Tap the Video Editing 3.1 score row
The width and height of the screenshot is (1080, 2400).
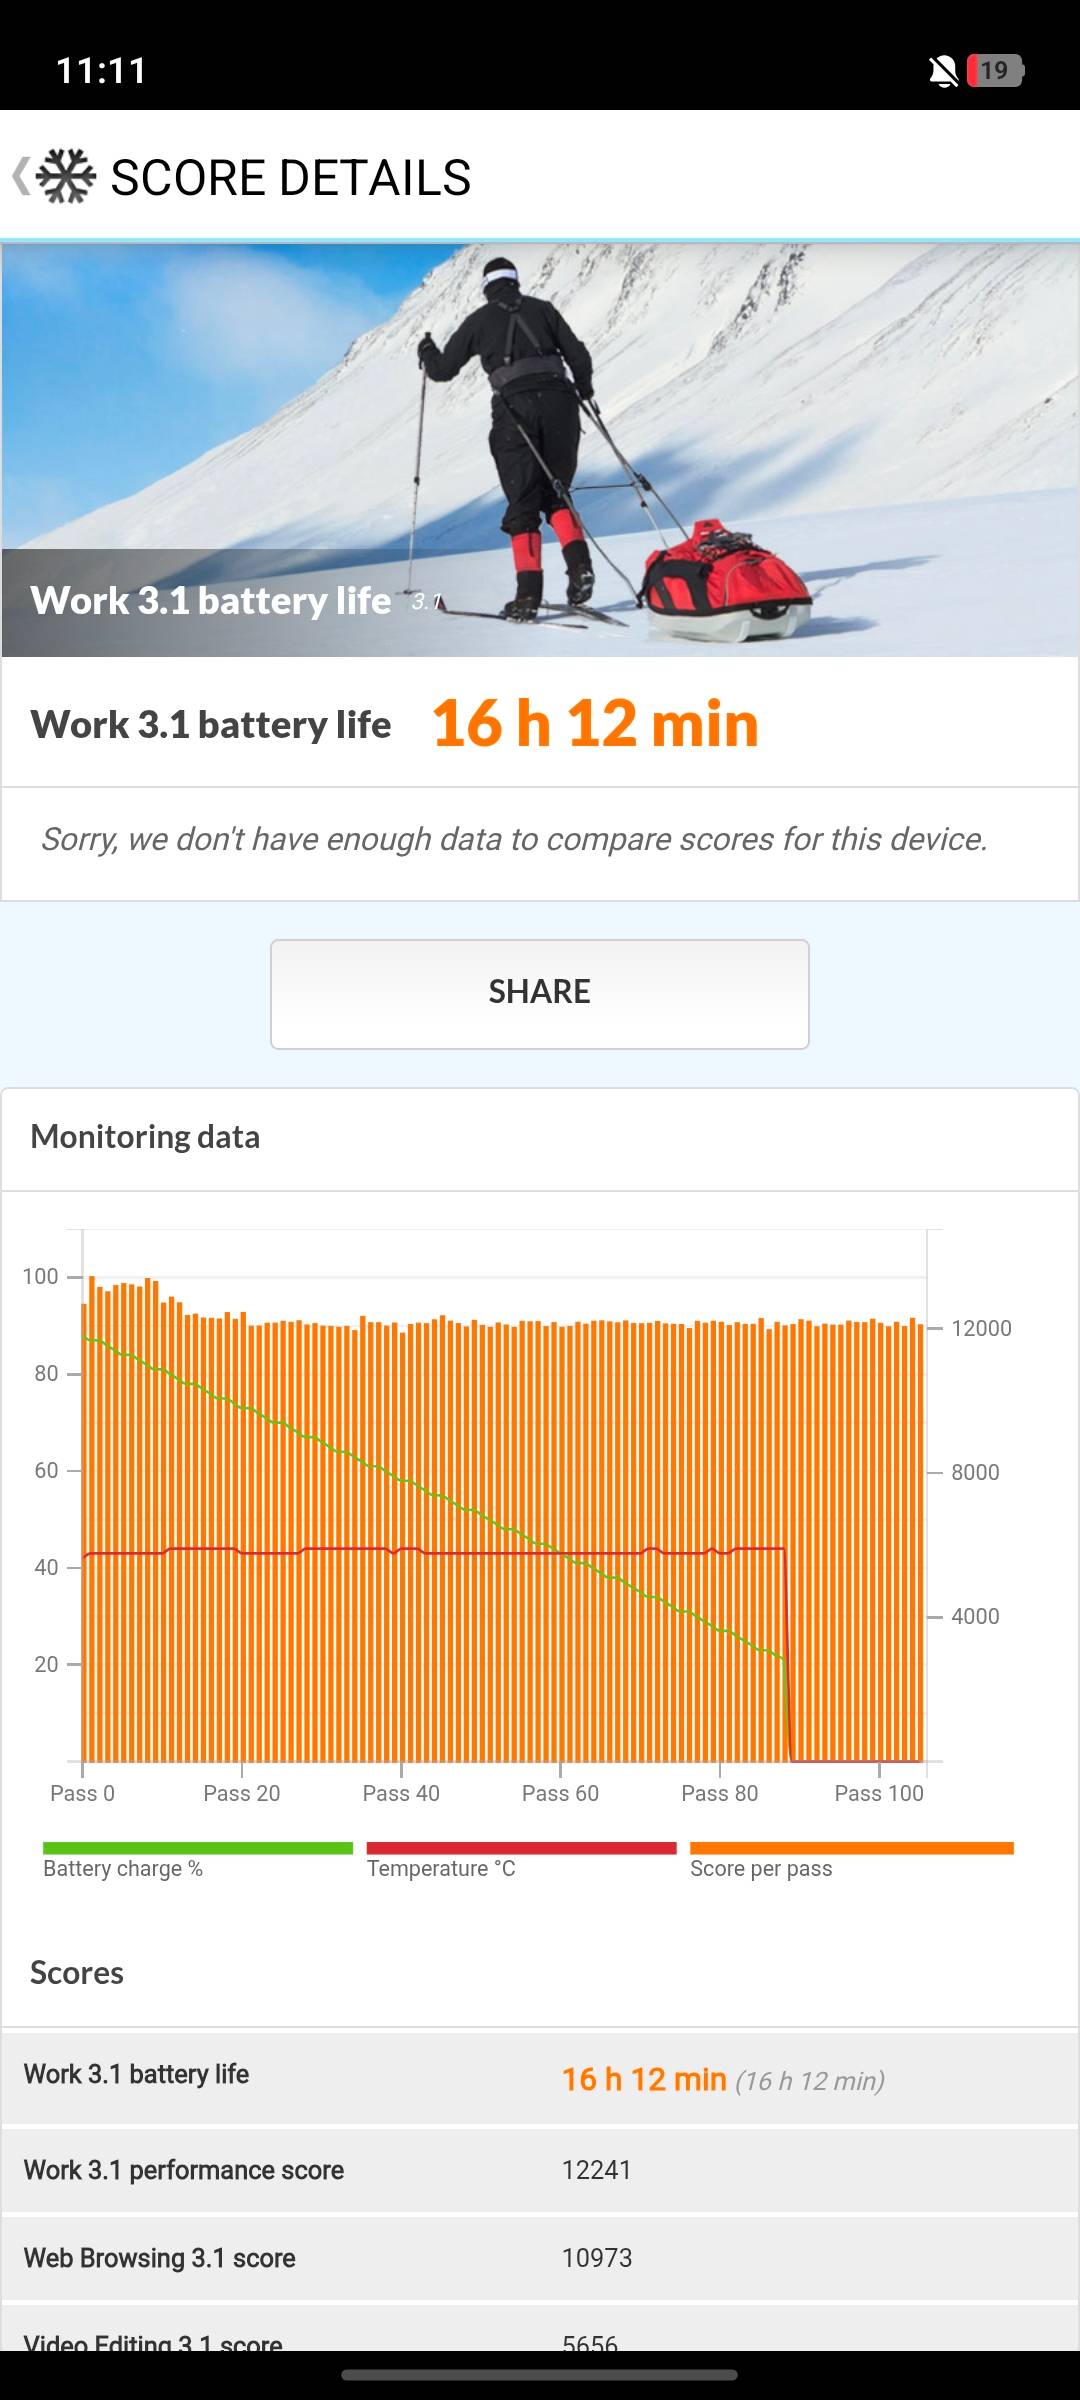tap(540, 2330)
